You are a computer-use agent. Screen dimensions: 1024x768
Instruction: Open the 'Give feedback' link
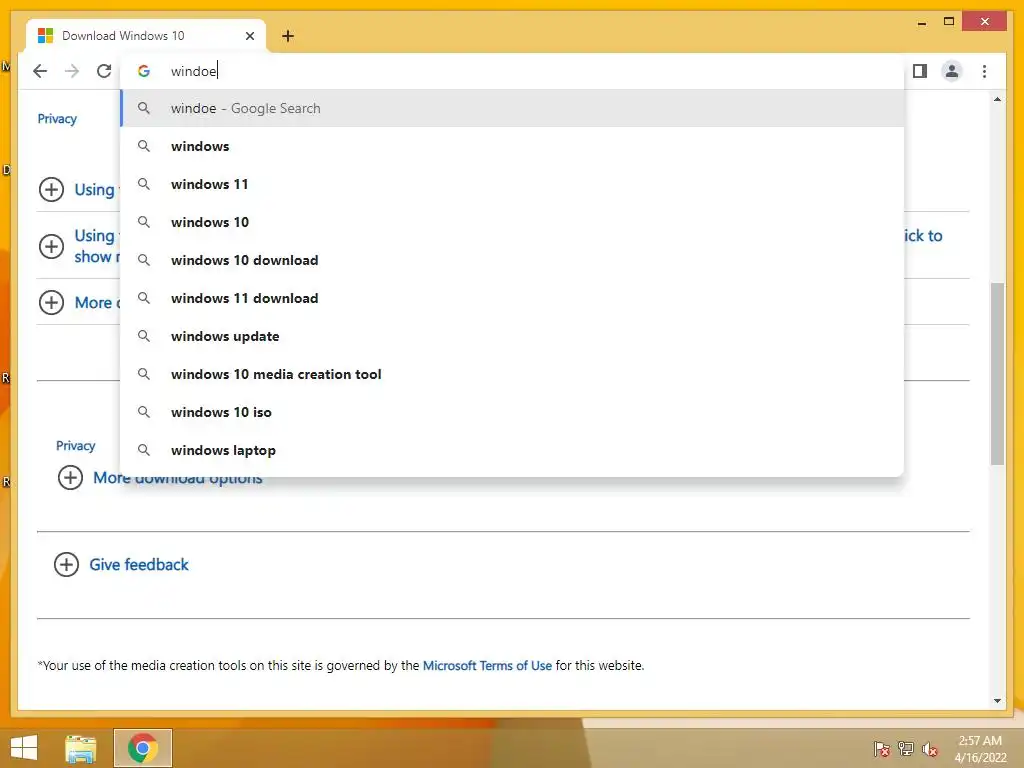(138, 564)
